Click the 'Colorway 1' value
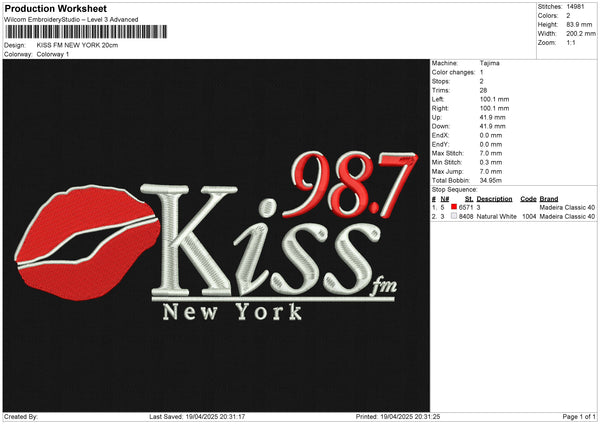 53,54
